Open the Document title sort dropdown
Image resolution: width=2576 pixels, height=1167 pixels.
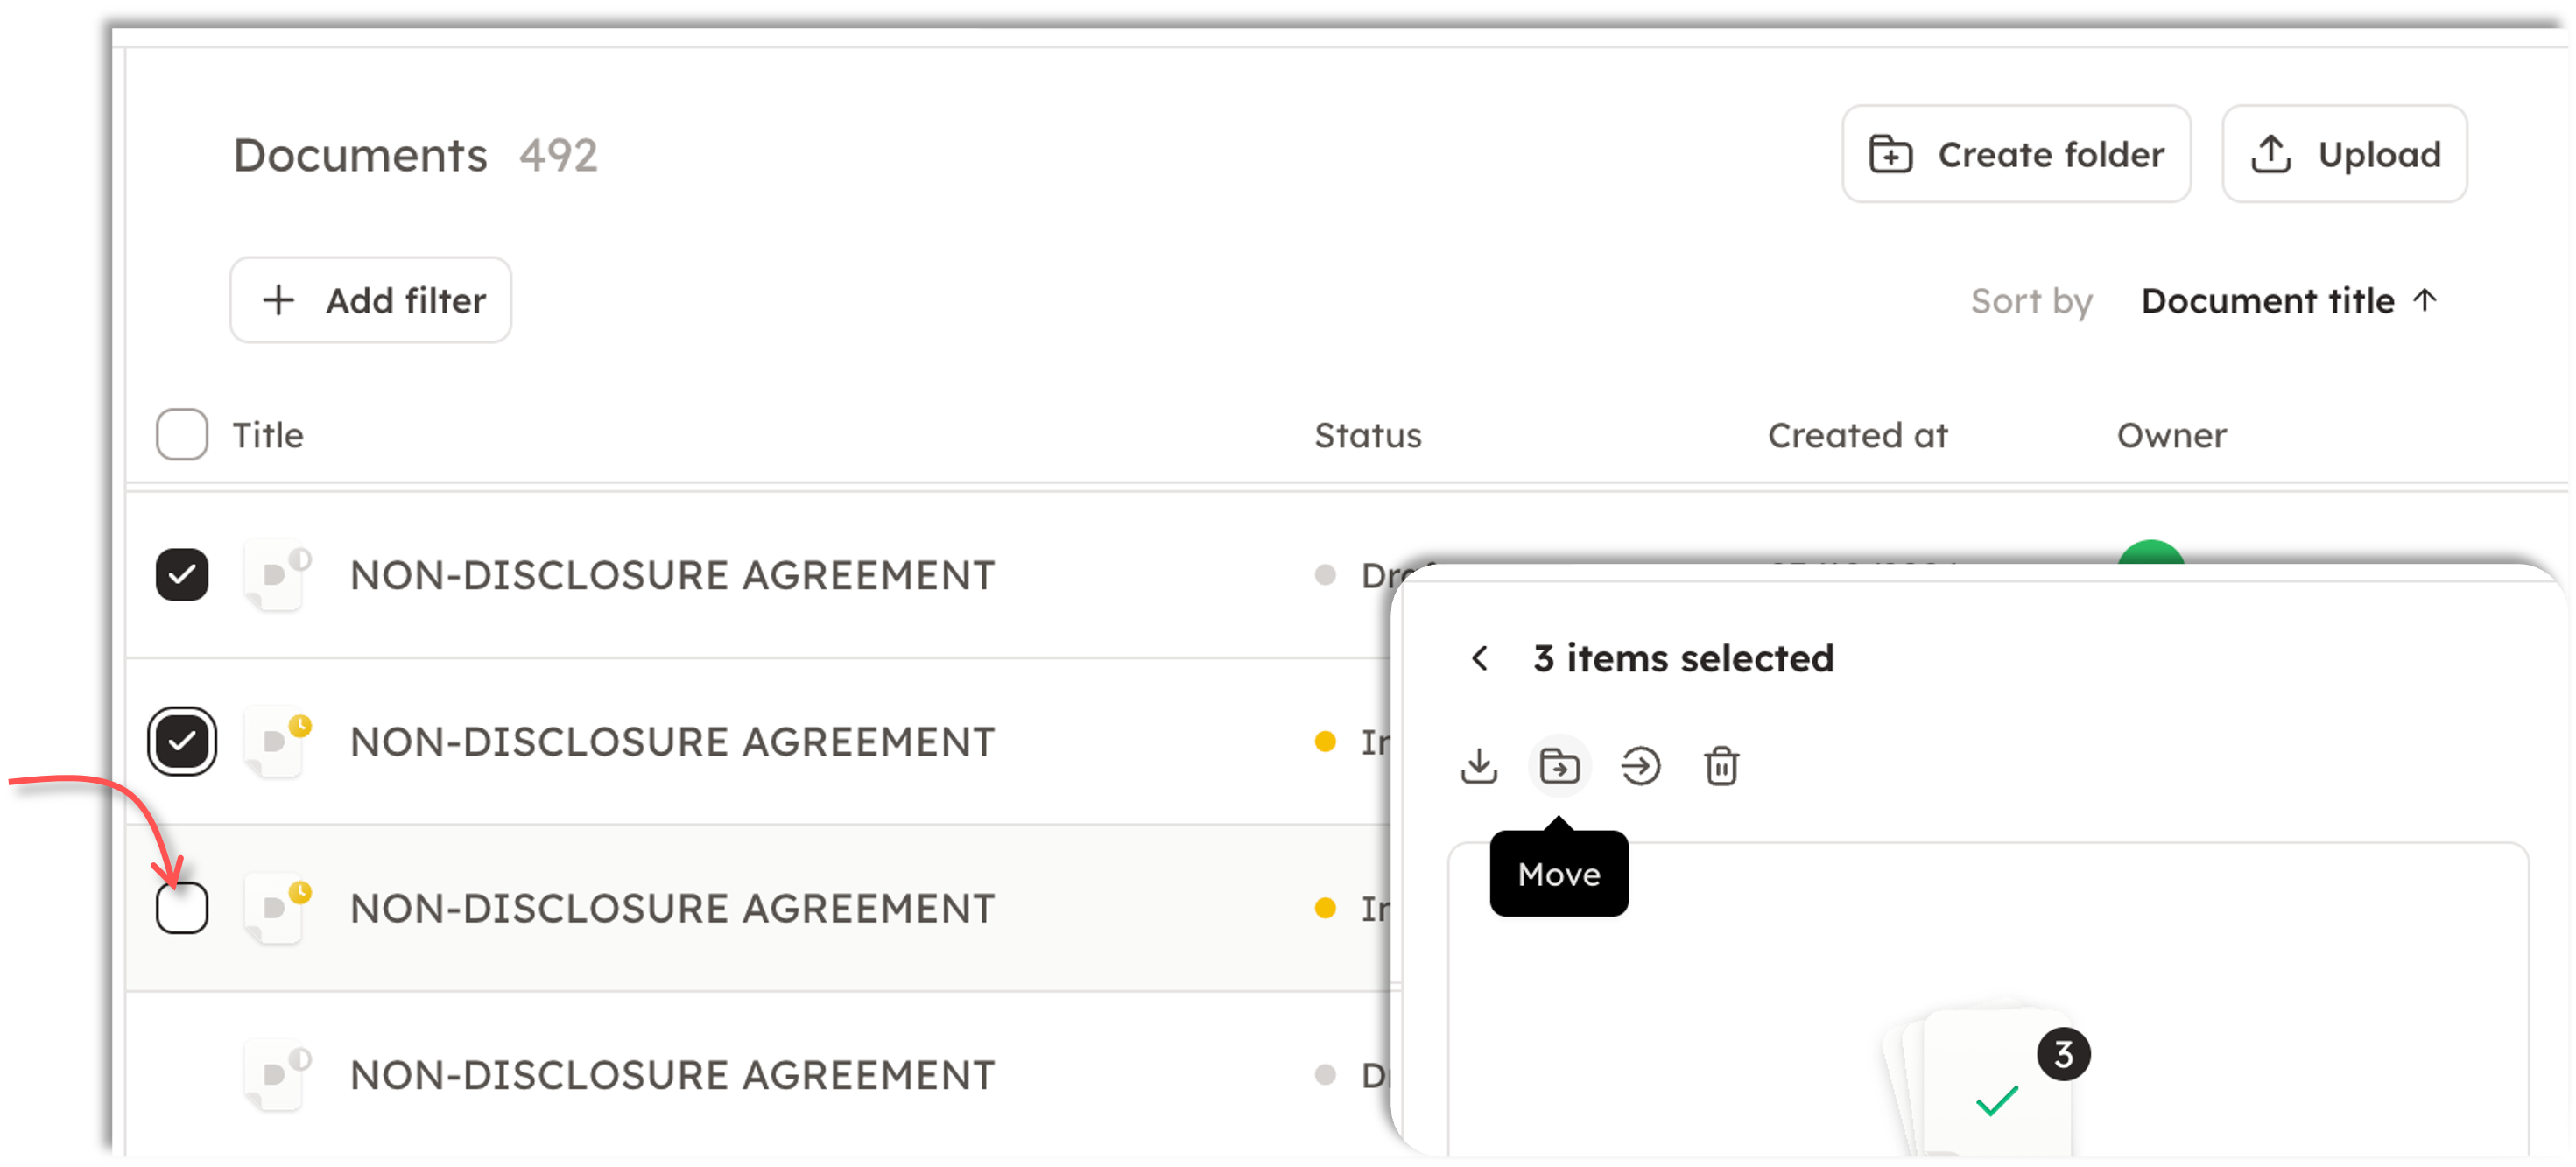click(2288, 301)
